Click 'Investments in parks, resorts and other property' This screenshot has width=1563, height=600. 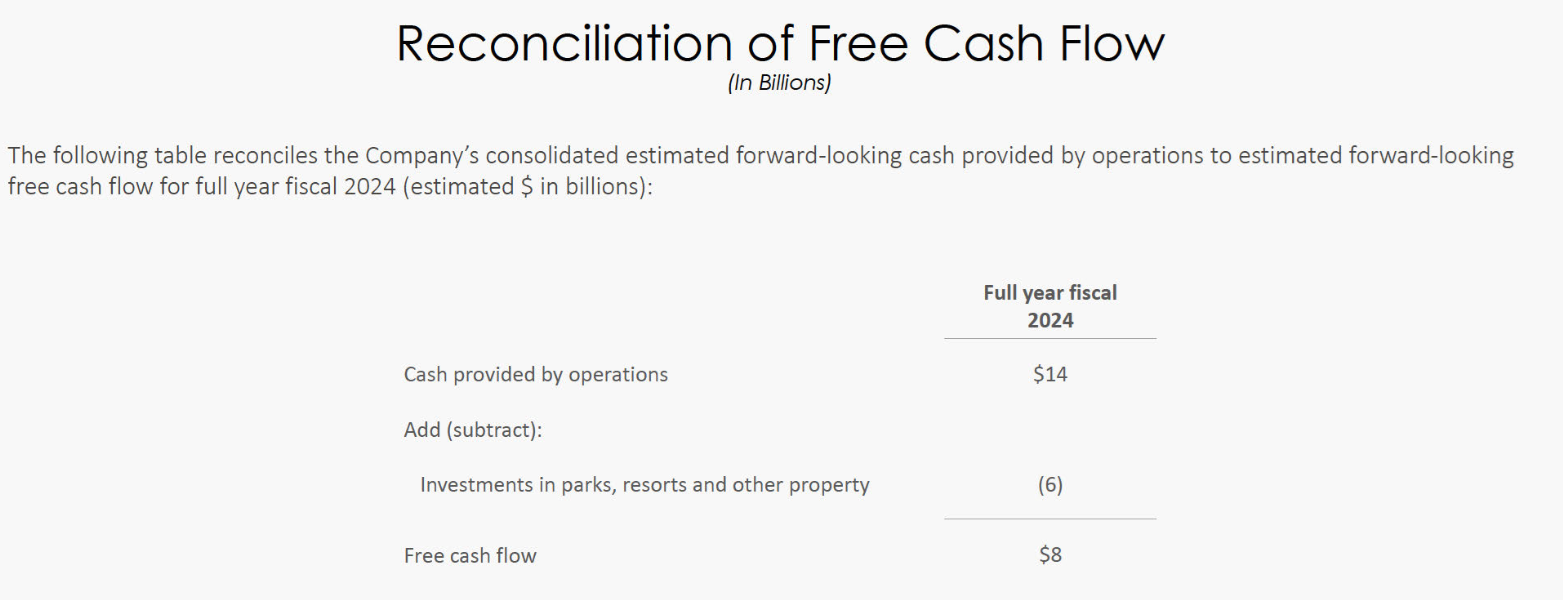pos(645,485)
